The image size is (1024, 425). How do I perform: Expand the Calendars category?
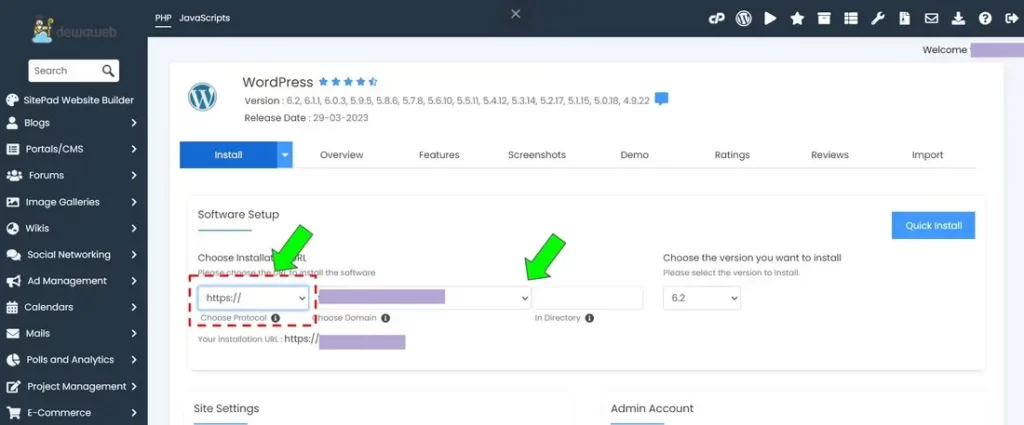[x=72, y=307]
